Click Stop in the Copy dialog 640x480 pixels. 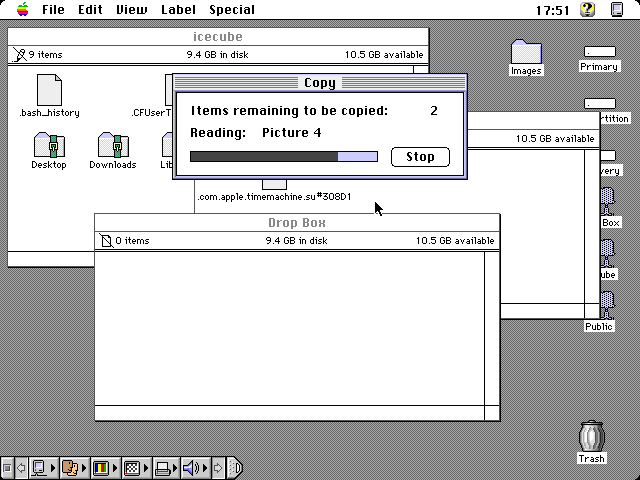420,157
